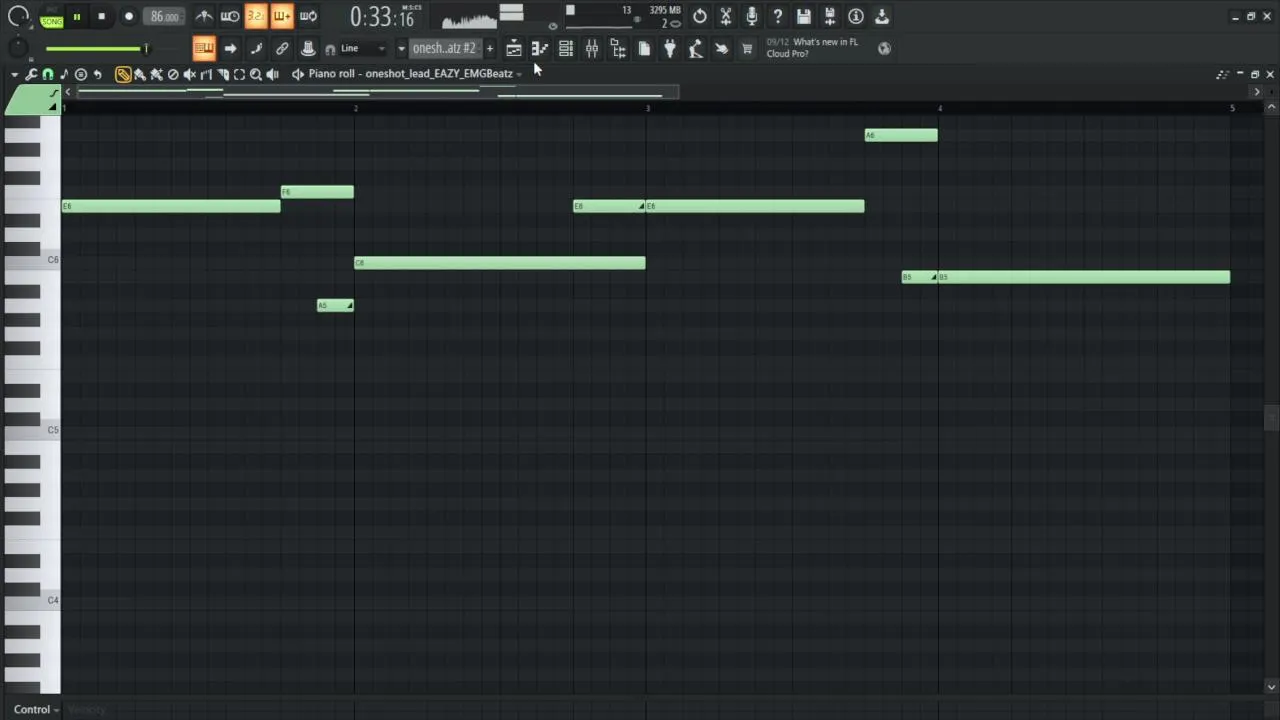
Task: Toggle the link multilink chain icon
Action: pyautogui.click(x=282, y=48)
